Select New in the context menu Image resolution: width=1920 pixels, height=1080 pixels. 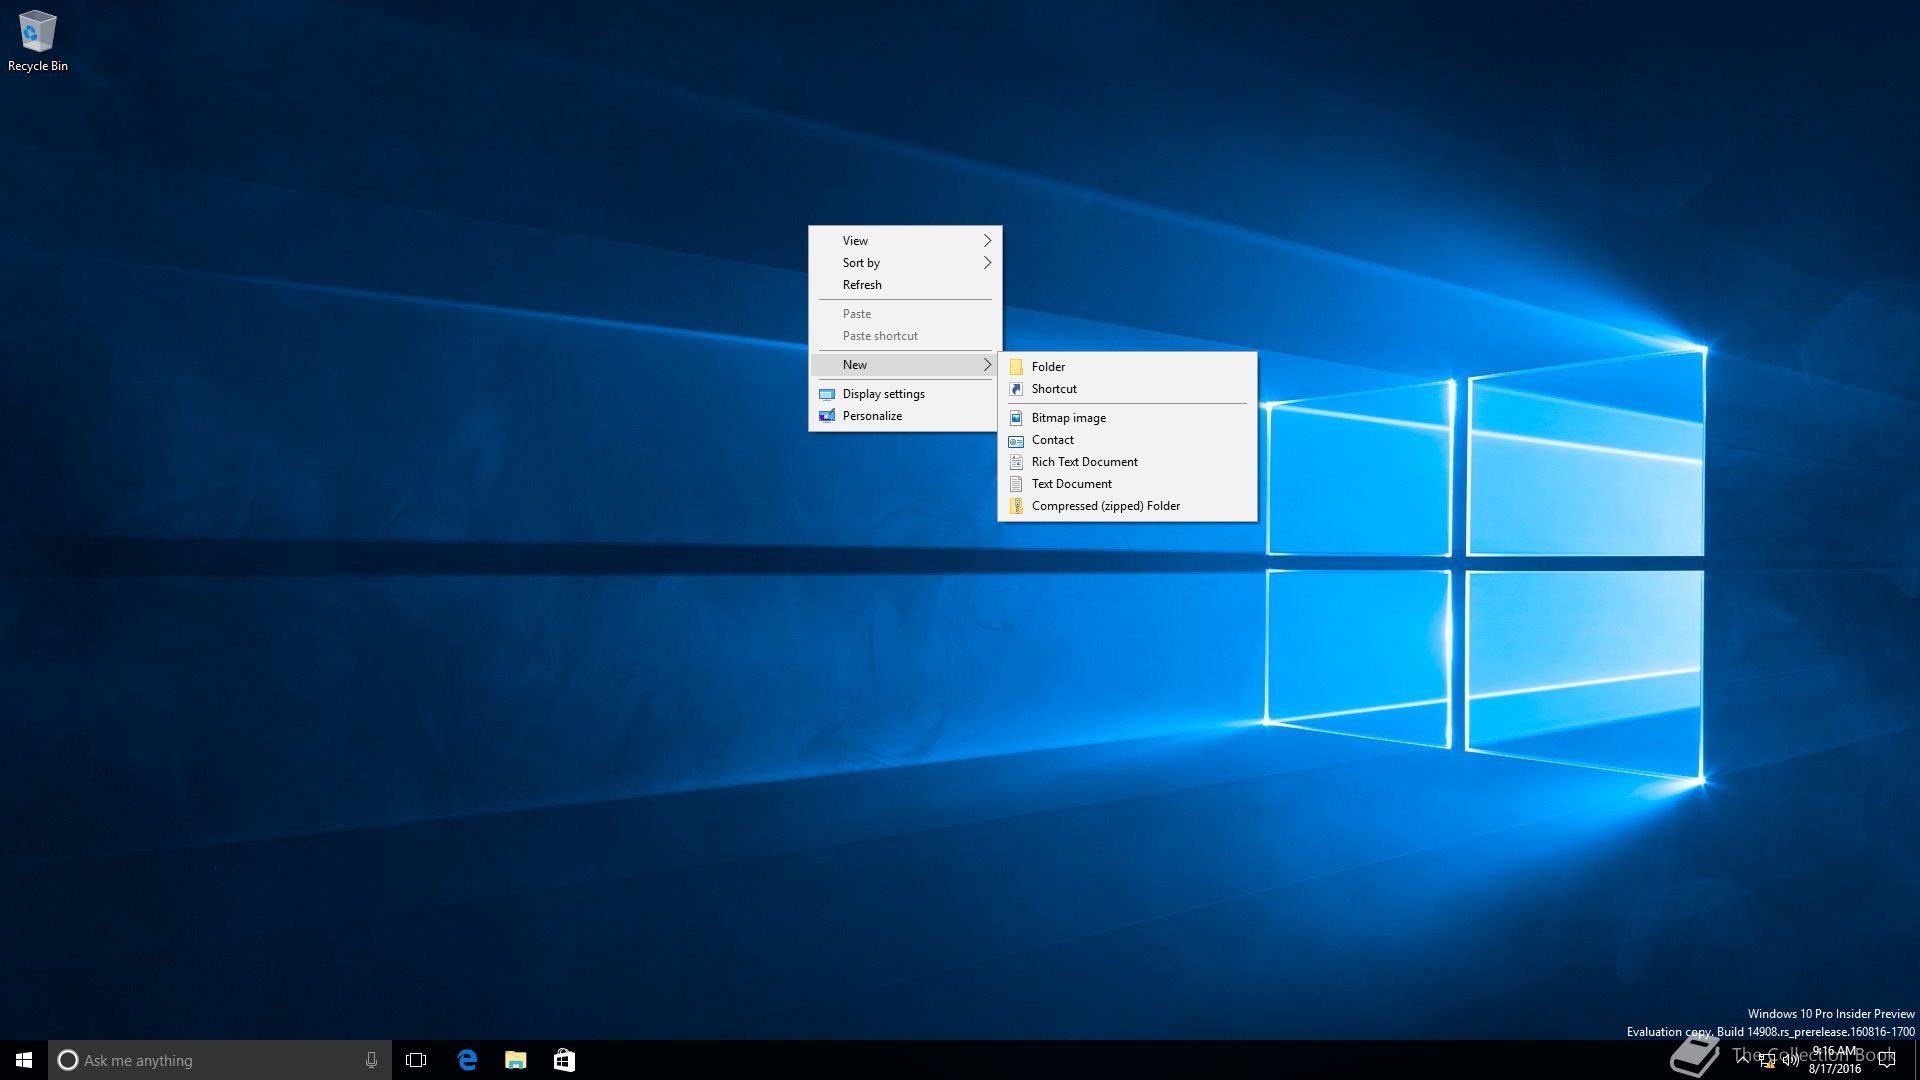905,365
